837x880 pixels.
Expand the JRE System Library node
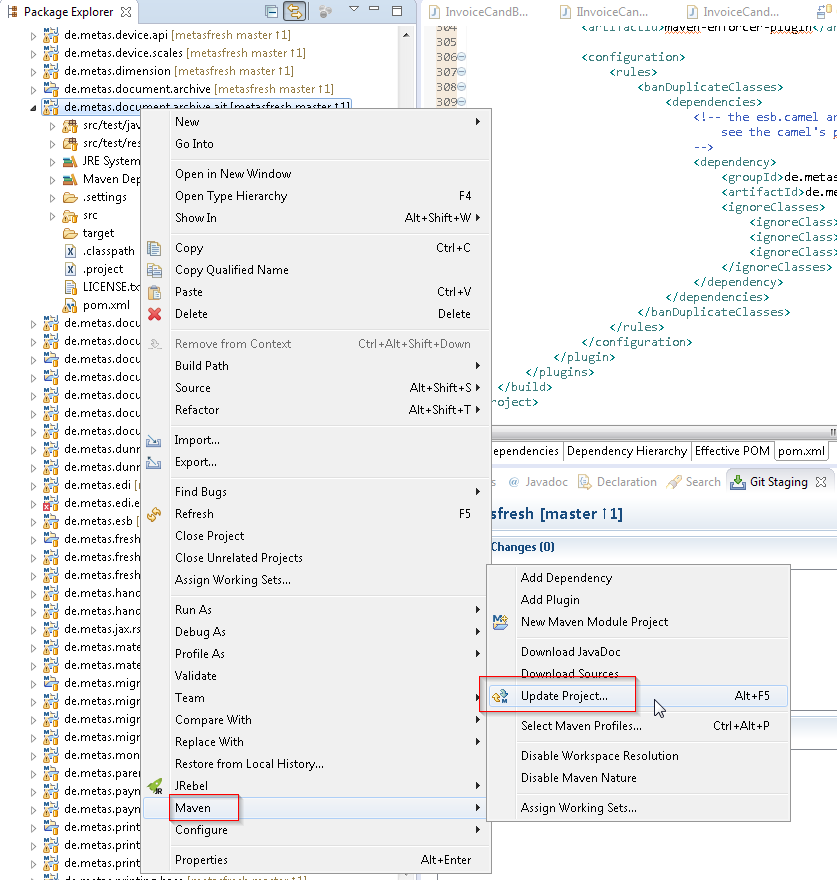pyautogui.click(x=52, y=162)
